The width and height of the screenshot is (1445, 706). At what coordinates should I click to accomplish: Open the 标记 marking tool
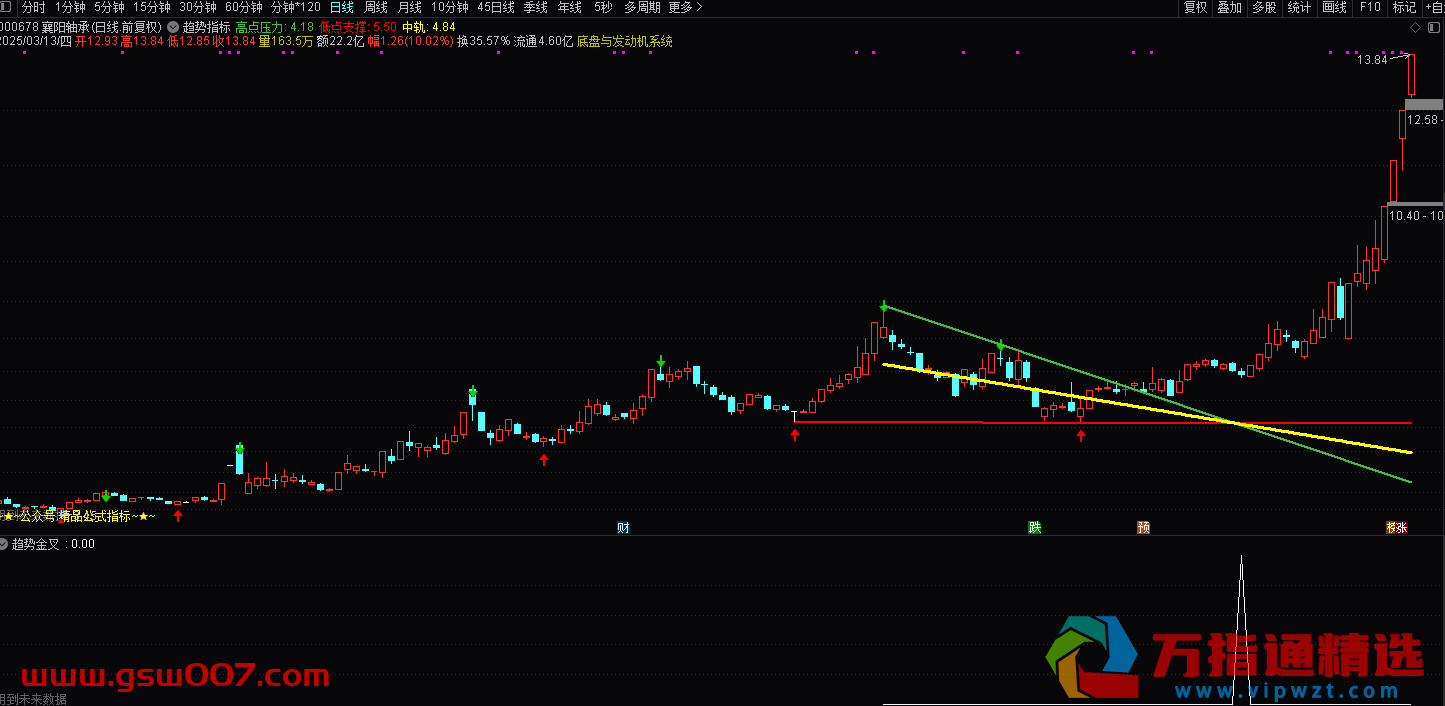[1404, 7]
